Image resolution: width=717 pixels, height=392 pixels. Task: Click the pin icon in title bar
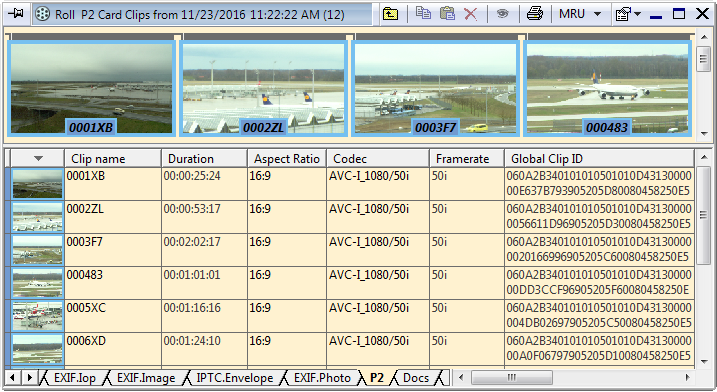coord(16,14)
